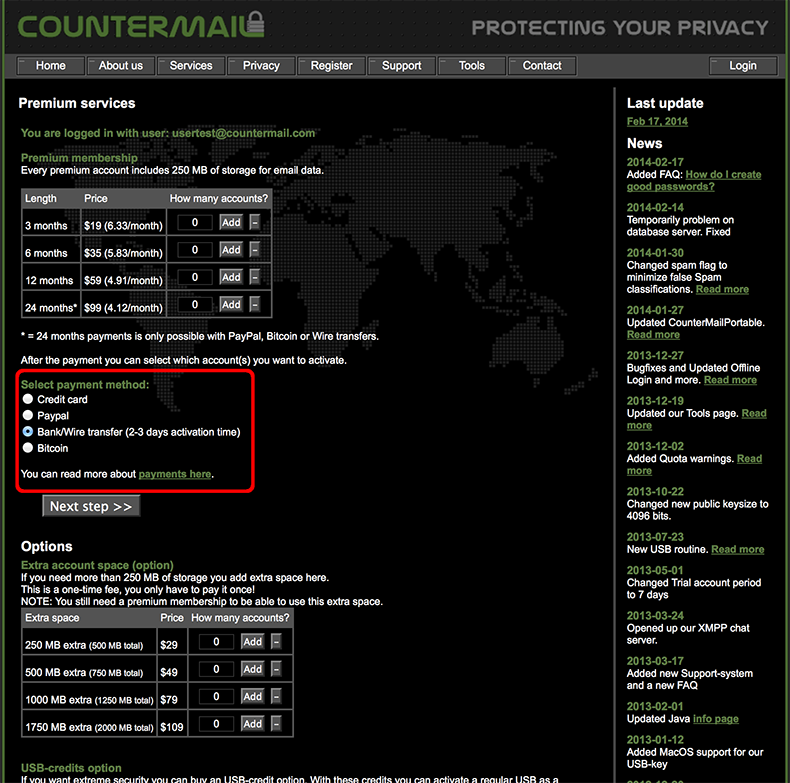Focus account quantity field for 12 months

pyautogui.click(x=195, y=277)
